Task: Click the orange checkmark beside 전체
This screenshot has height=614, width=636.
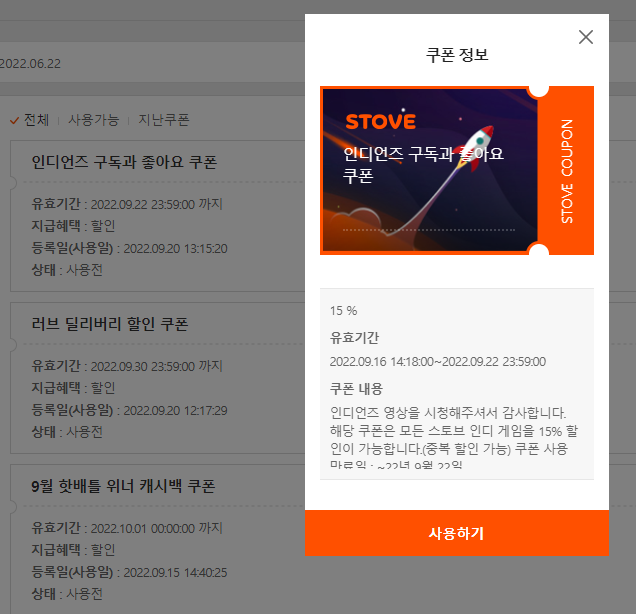Action: (x=14, y=120)
